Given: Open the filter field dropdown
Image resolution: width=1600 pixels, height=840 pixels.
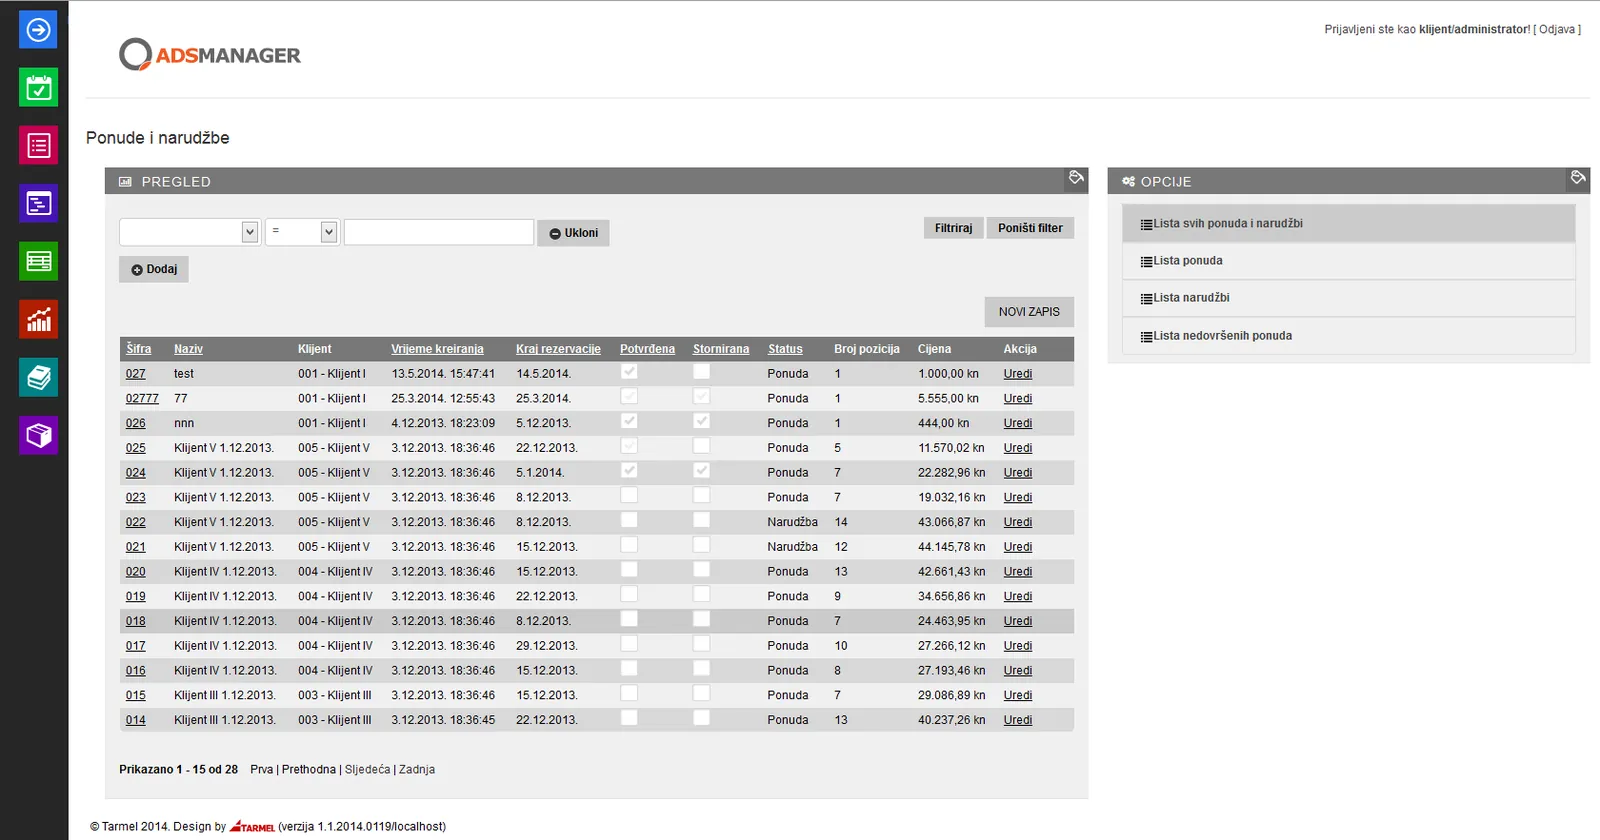Looking at the screenshot, I should (189, 232).
